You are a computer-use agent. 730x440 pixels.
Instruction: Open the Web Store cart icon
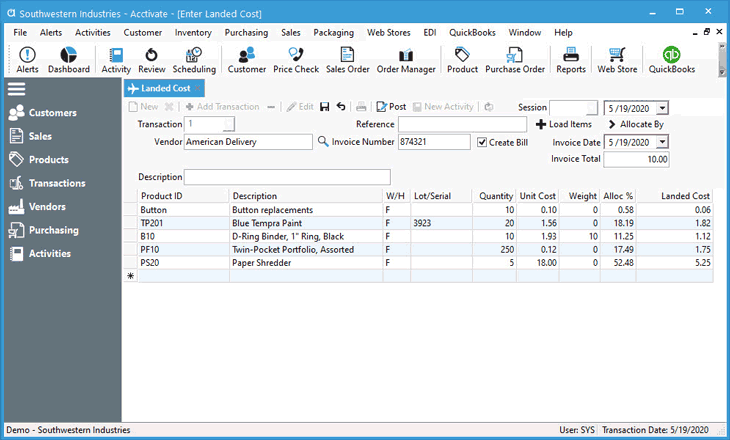(x=617, y=61)
